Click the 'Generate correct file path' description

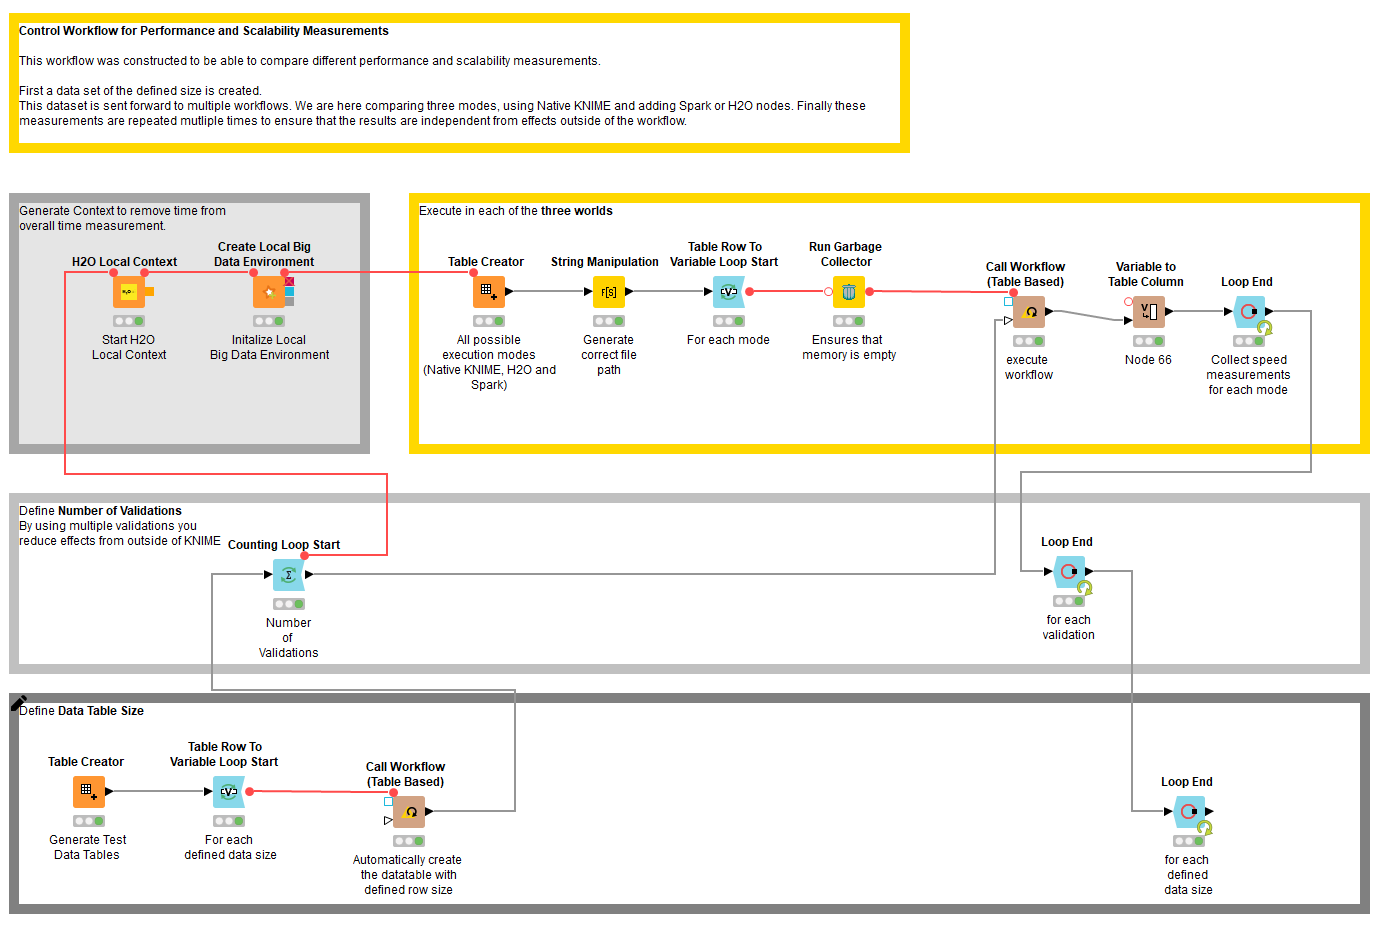[609, 355]
